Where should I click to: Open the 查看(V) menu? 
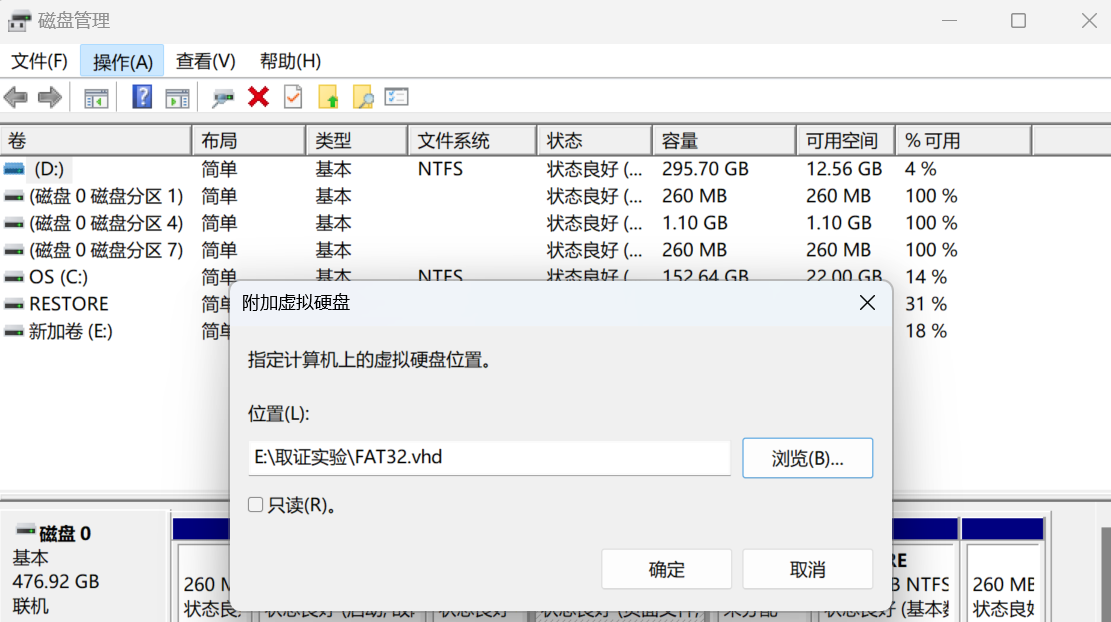205,62
